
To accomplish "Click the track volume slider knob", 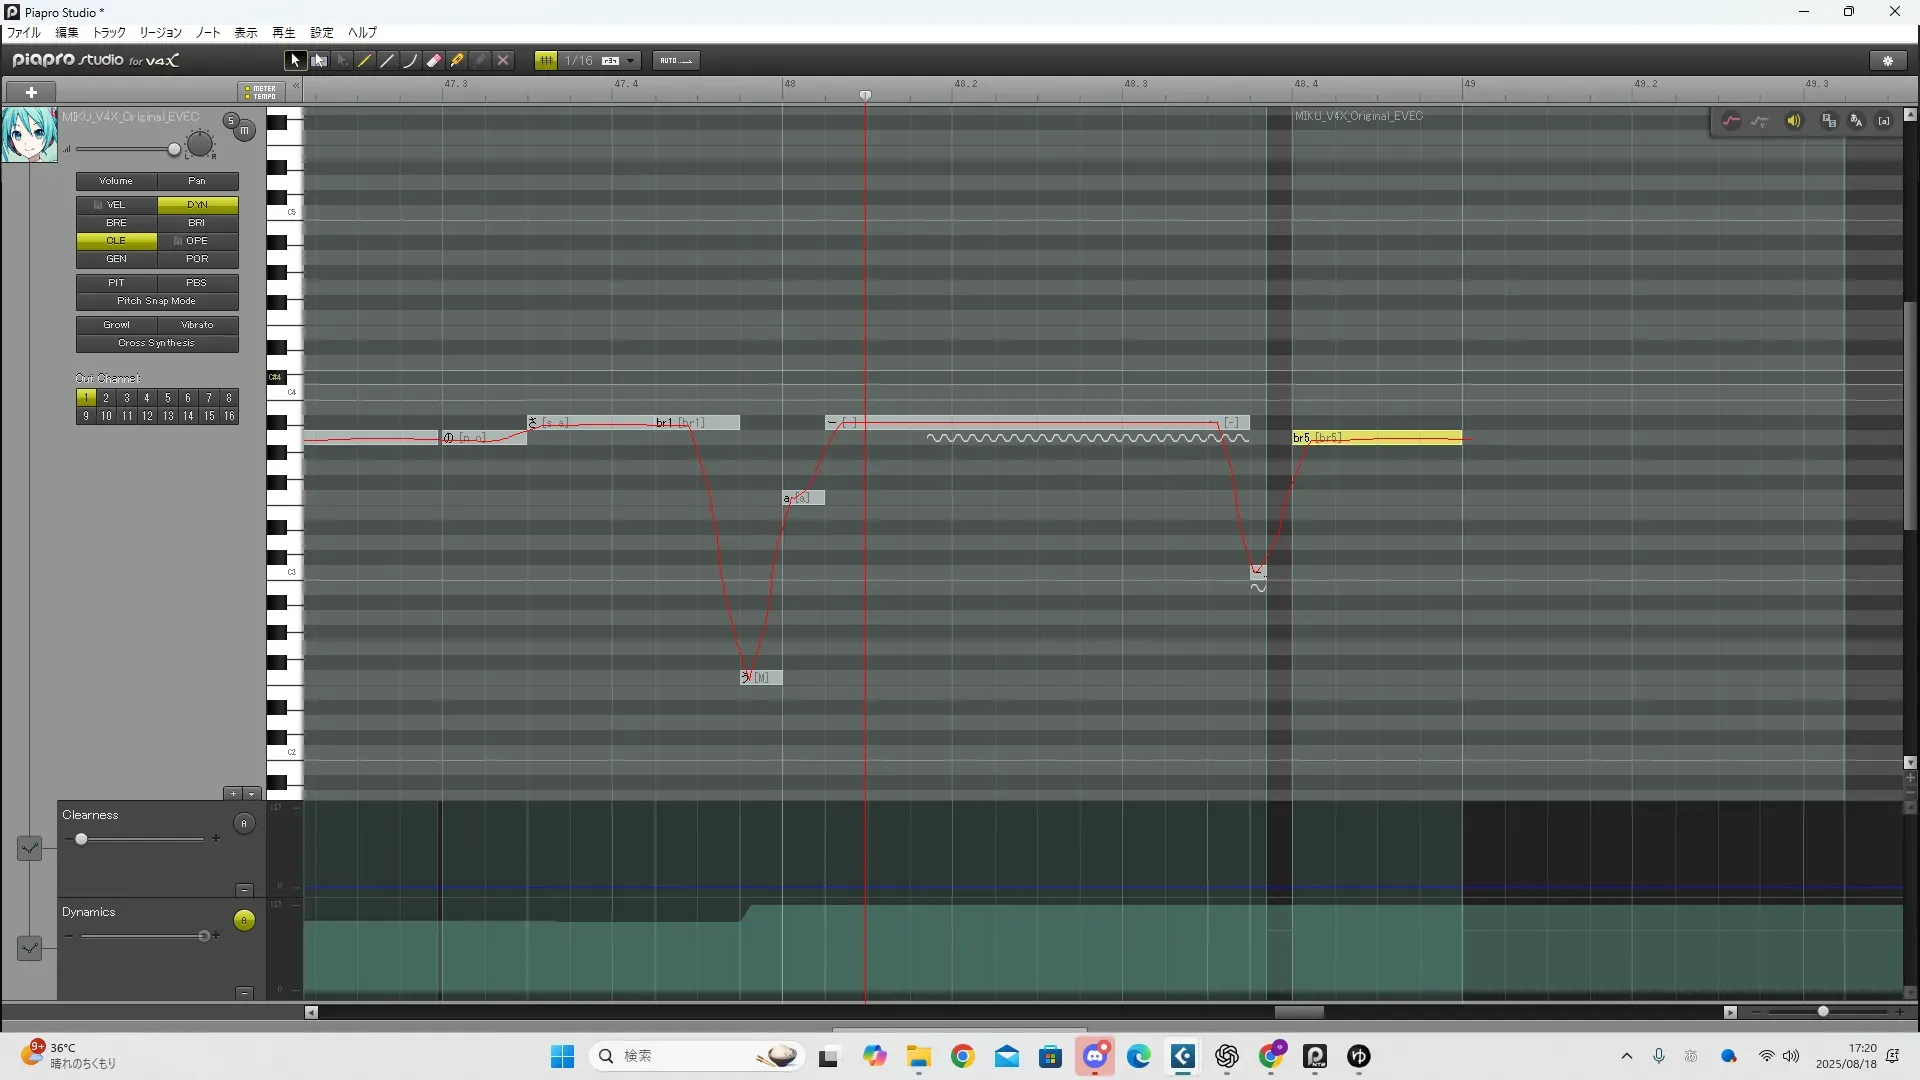I will 174,150.
